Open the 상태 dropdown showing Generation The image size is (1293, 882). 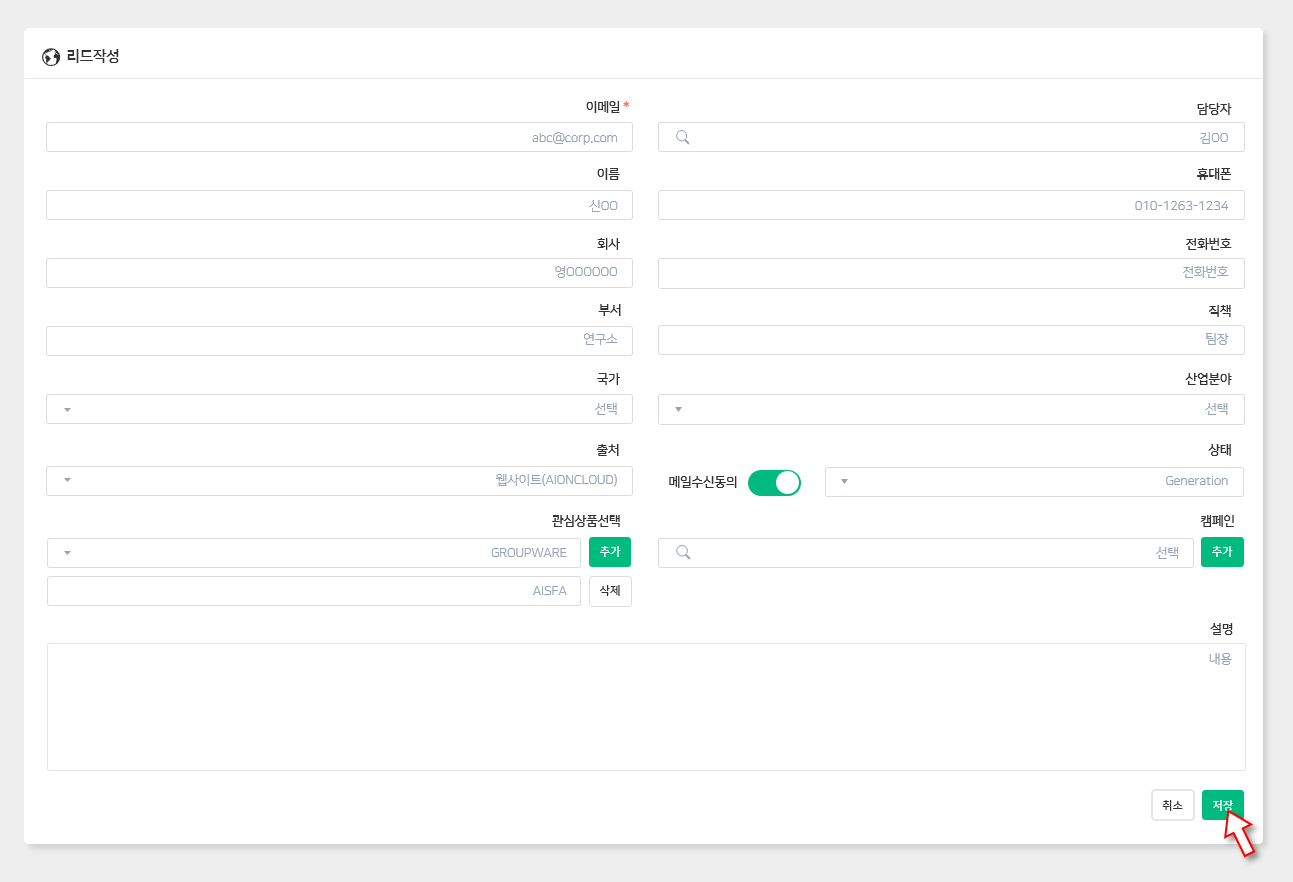1033,481
